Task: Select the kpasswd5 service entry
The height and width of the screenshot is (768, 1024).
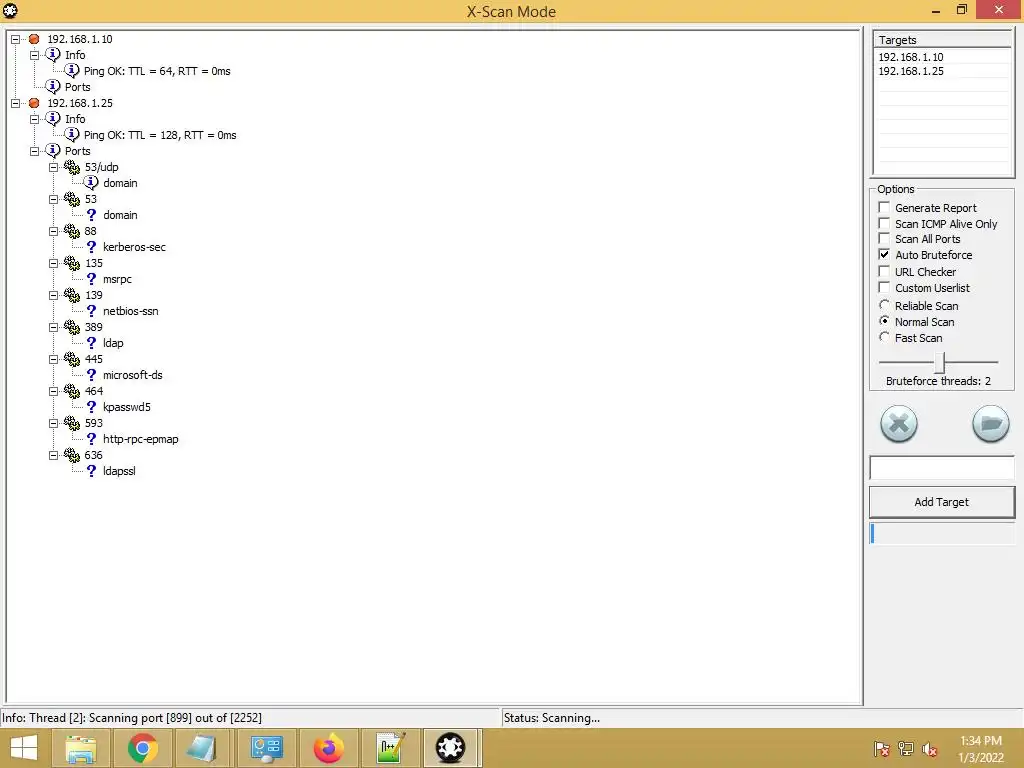Action: [127, 407]
